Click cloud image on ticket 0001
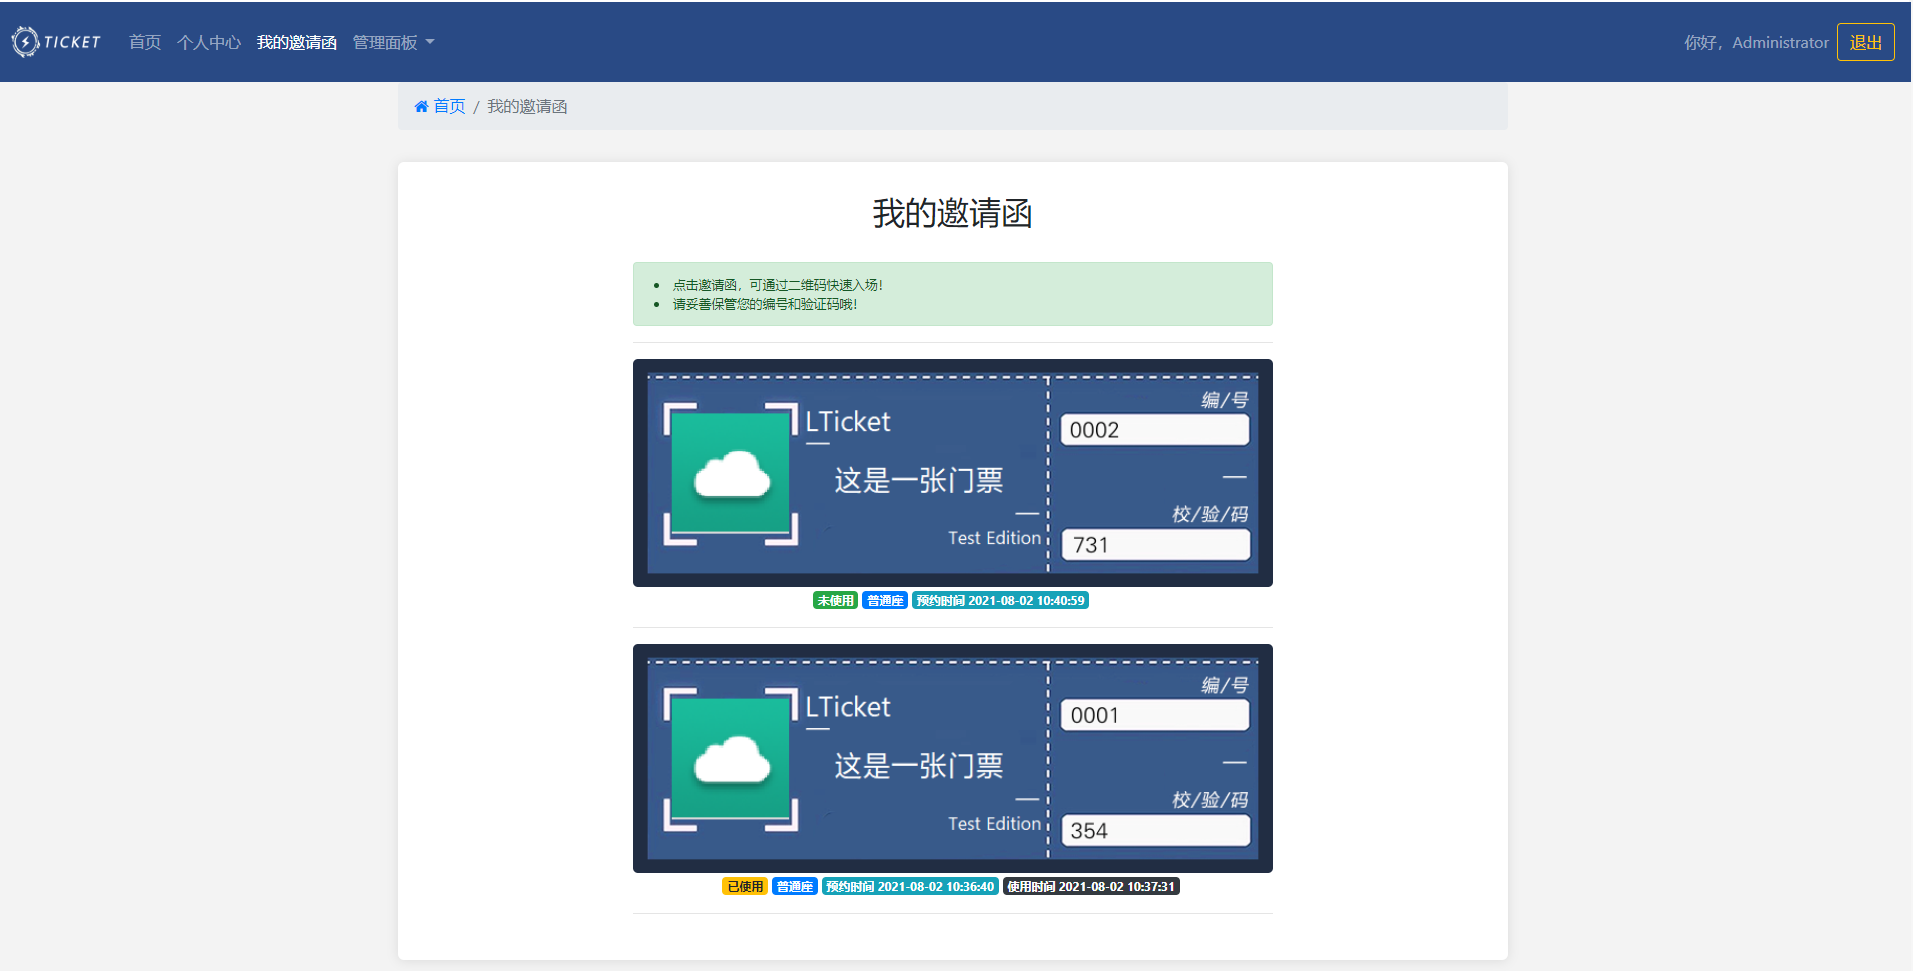1913x971 pixels. [731, 759]
